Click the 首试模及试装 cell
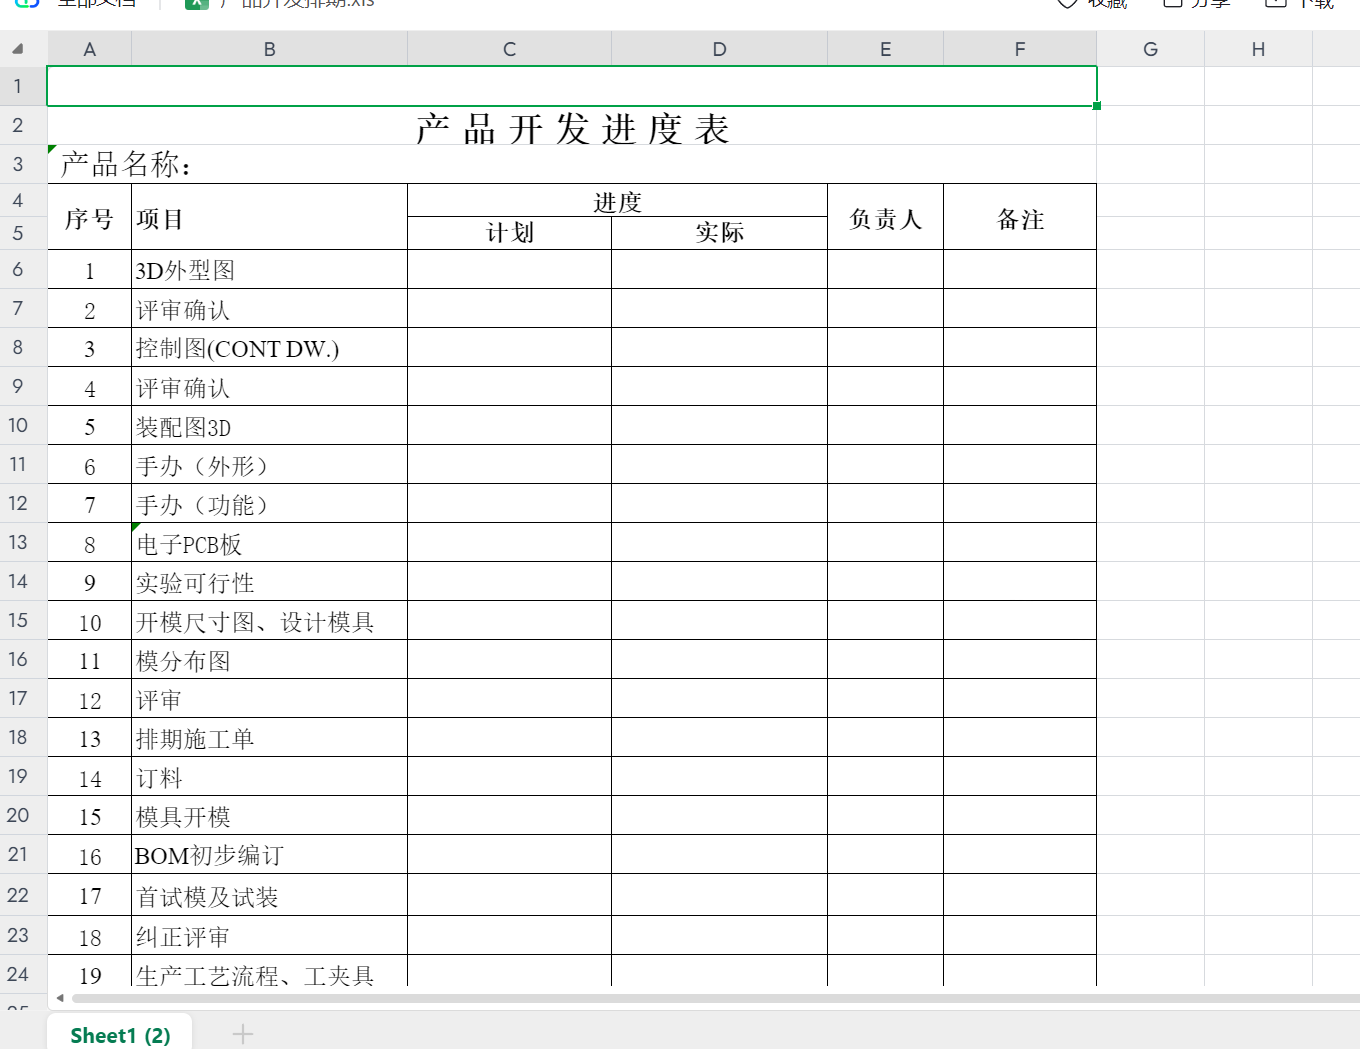 coord(270,896)
